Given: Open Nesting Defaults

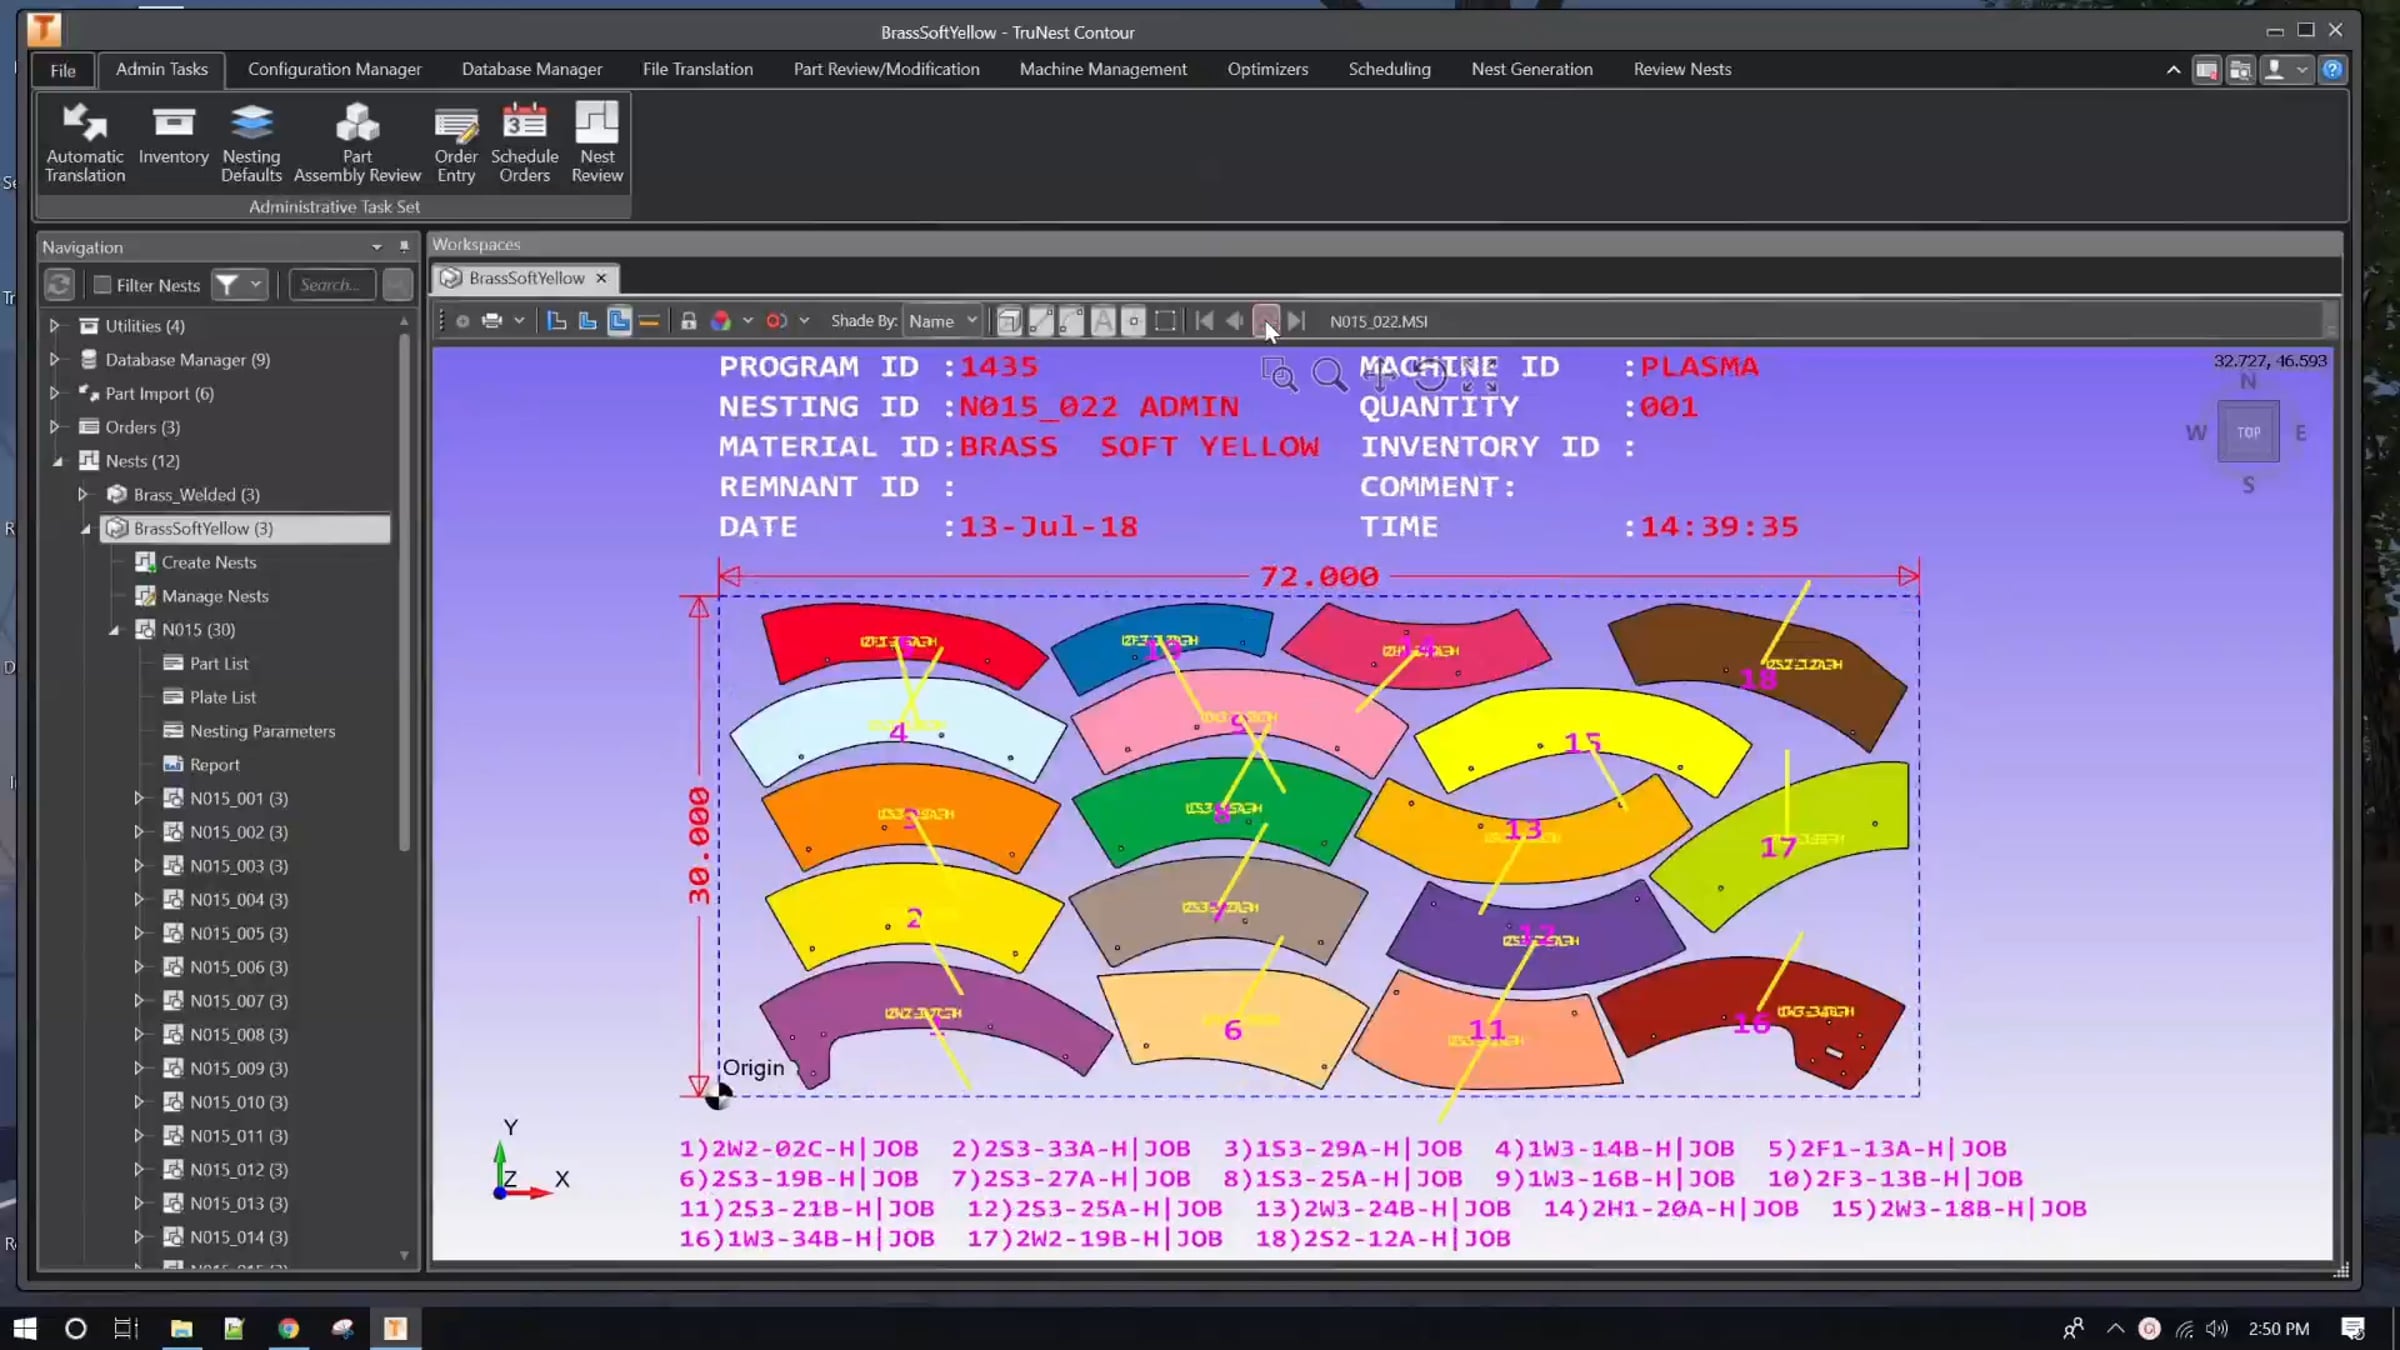Looking at the screenshot, I should pyautogui.click(x=251, y=142).
